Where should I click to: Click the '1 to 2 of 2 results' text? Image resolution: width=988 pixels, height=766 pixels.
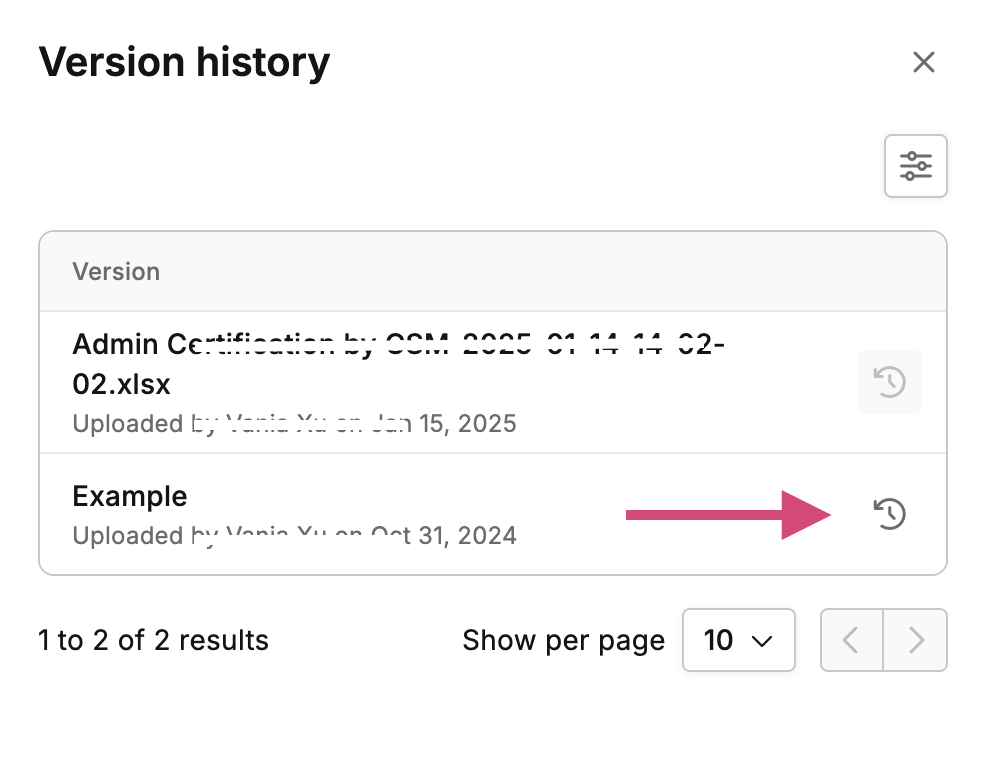pos(153,640)
